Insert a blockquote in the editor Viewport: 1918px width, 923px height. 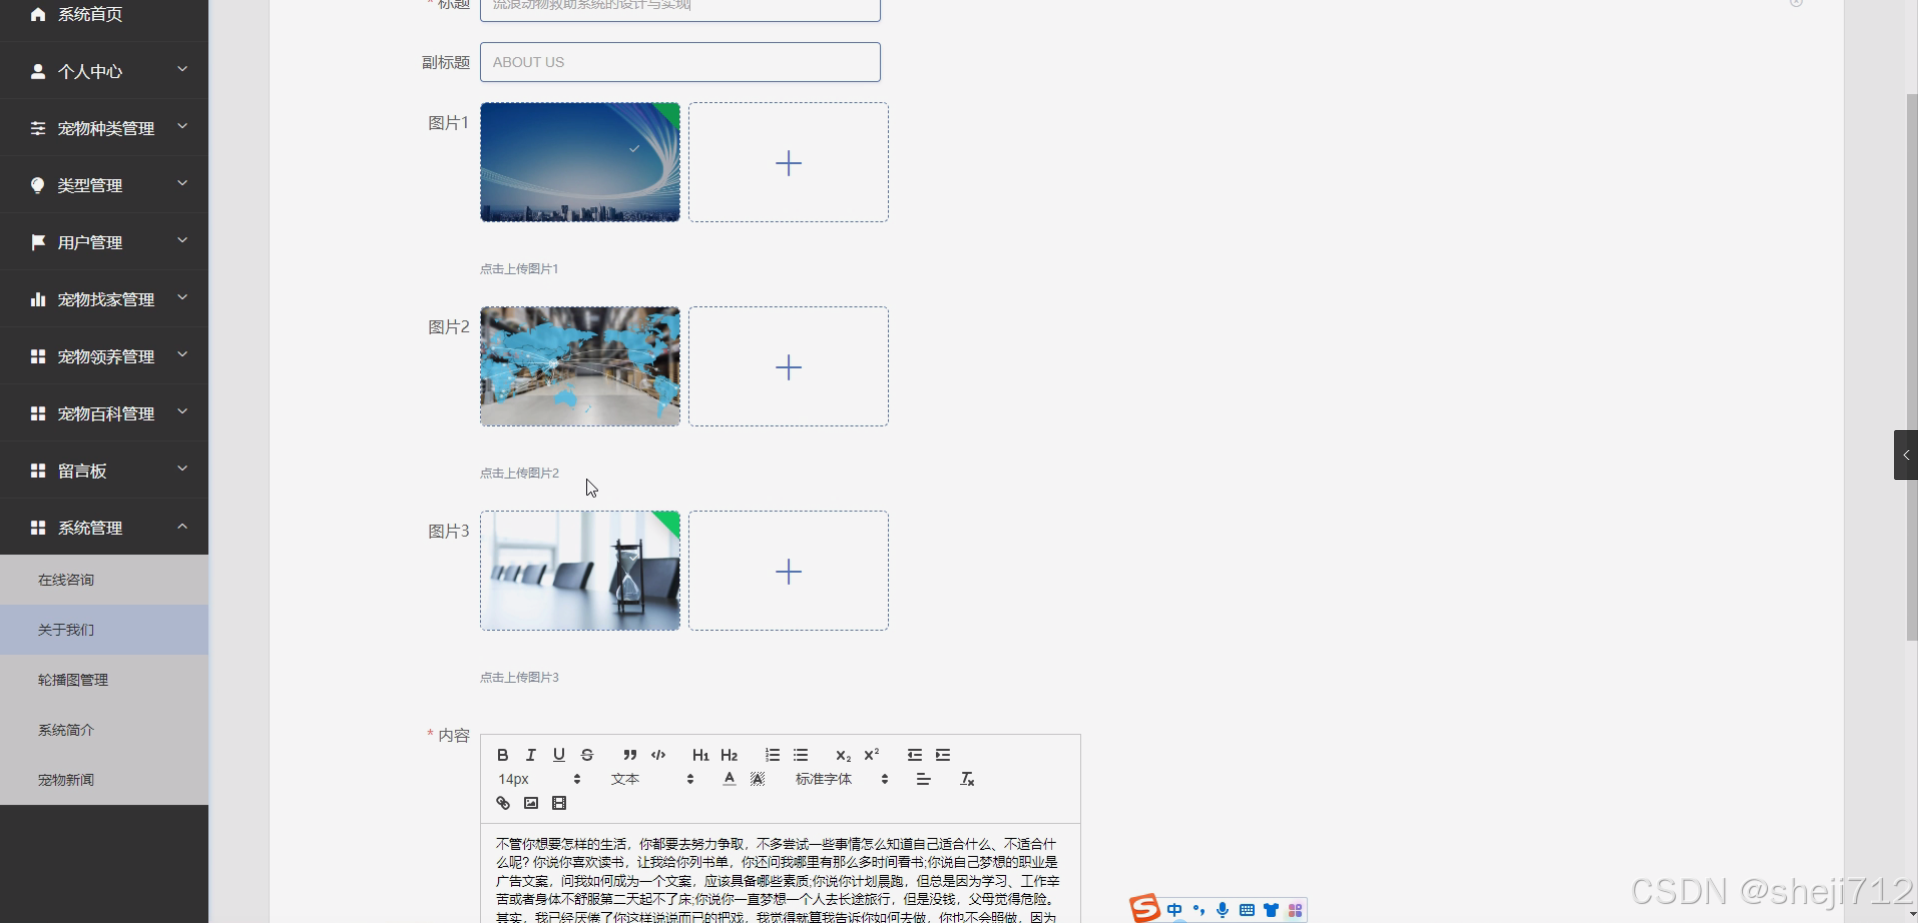[630, 755]
